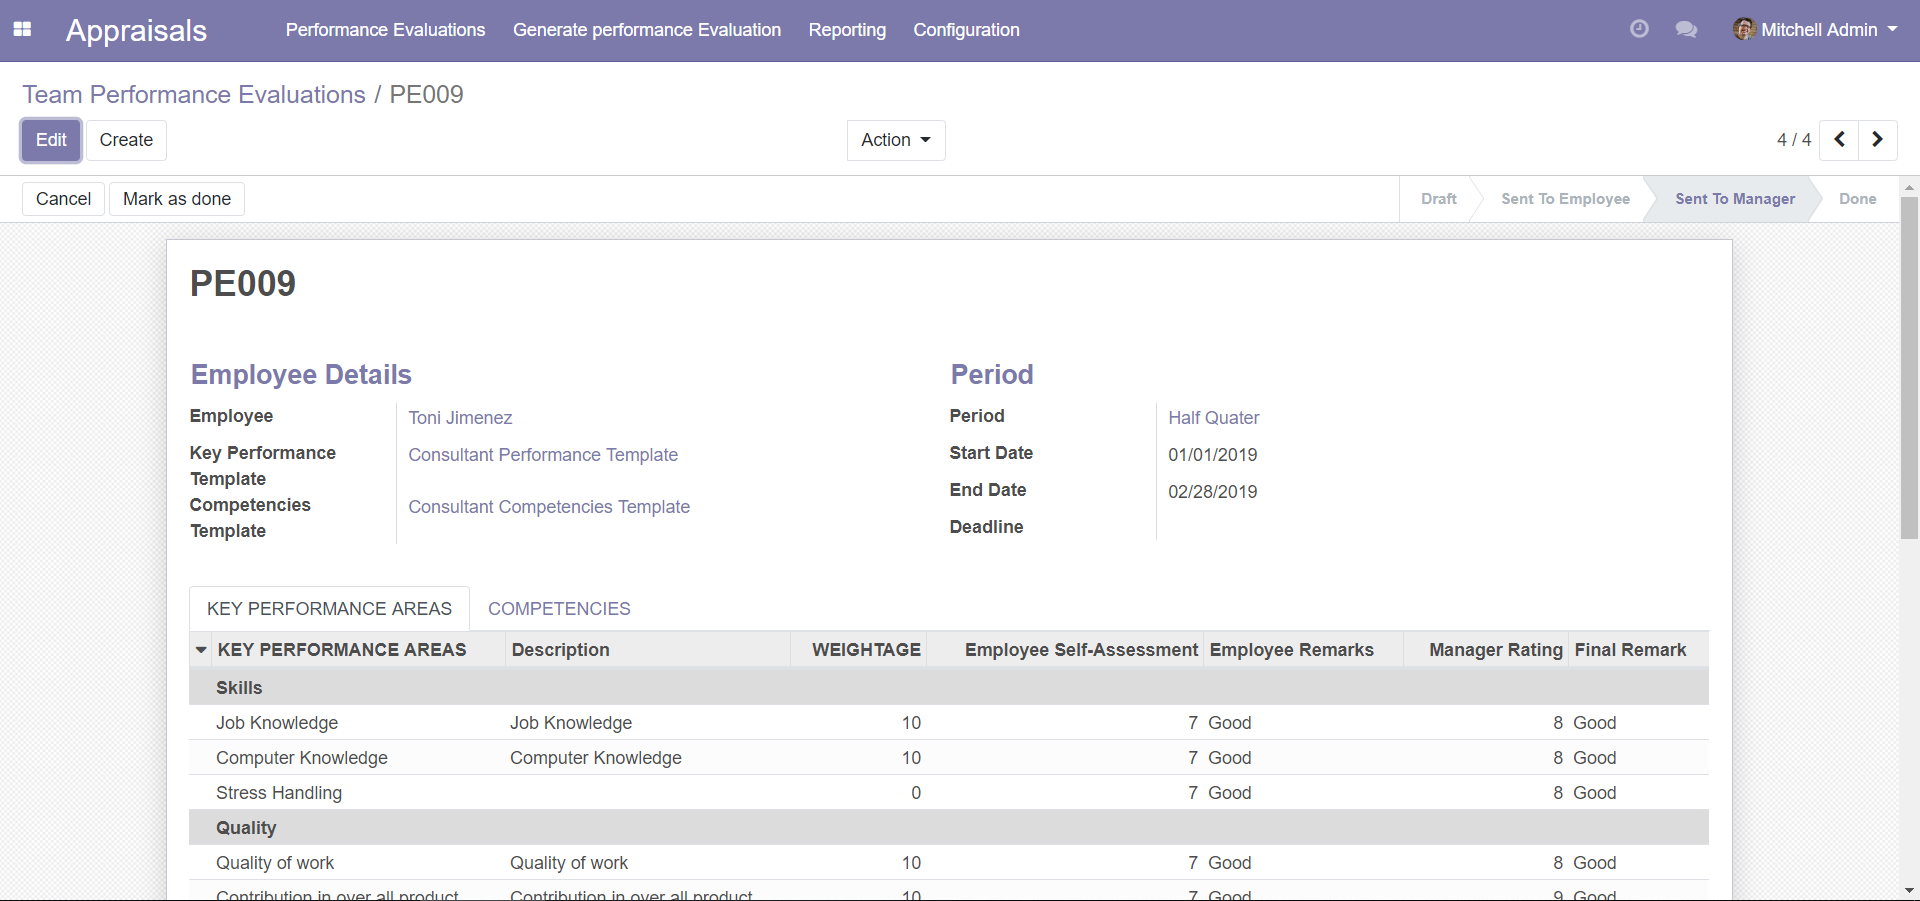
Task: Go to next record arrow
Action: pos(1877,140)
